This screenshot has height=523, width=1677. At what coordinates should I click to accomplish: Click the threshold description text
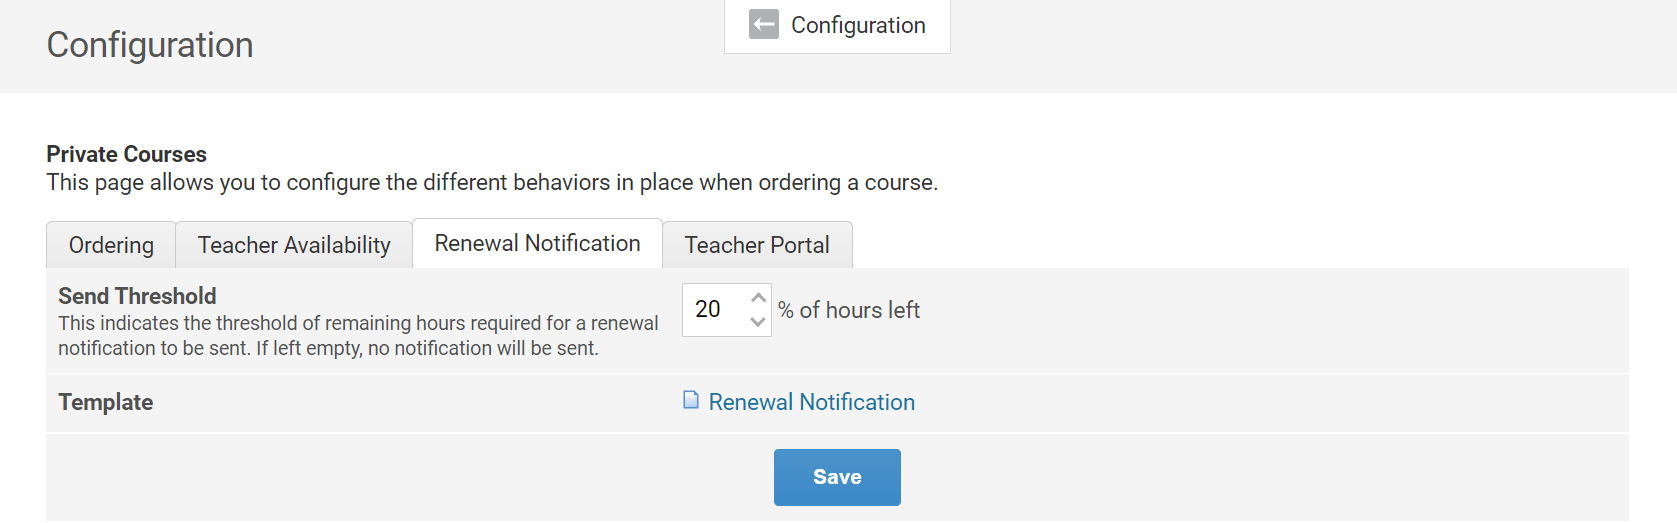[358, 336]
